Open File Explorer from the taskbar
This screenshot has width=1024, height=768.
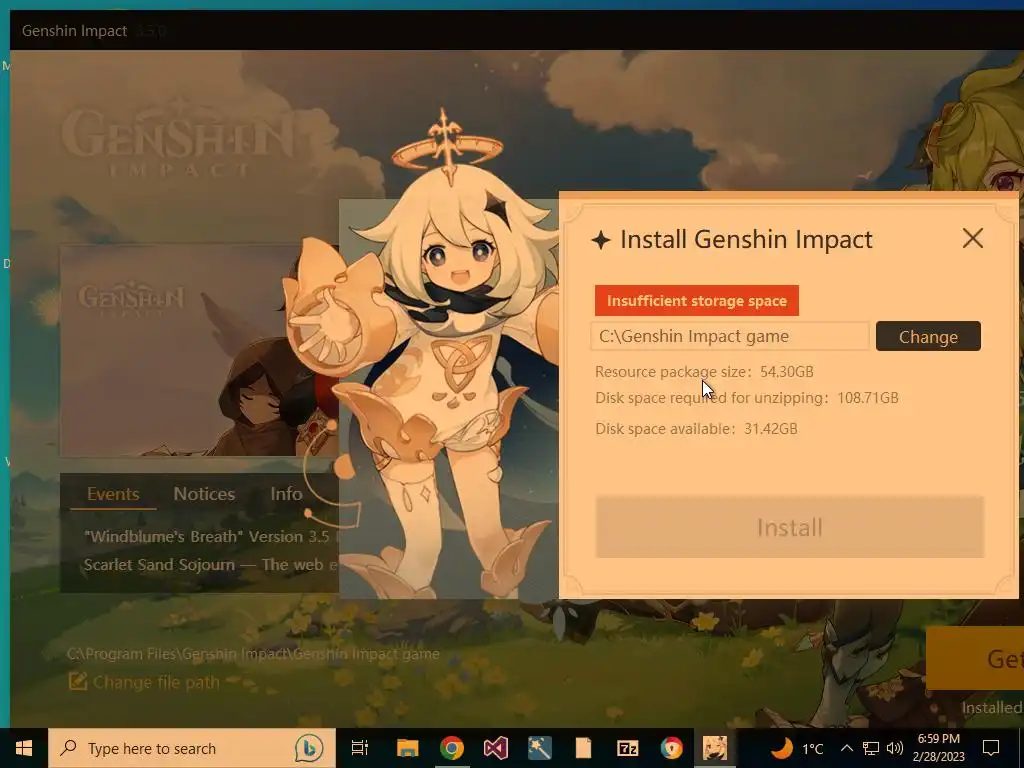pos(408,748)
